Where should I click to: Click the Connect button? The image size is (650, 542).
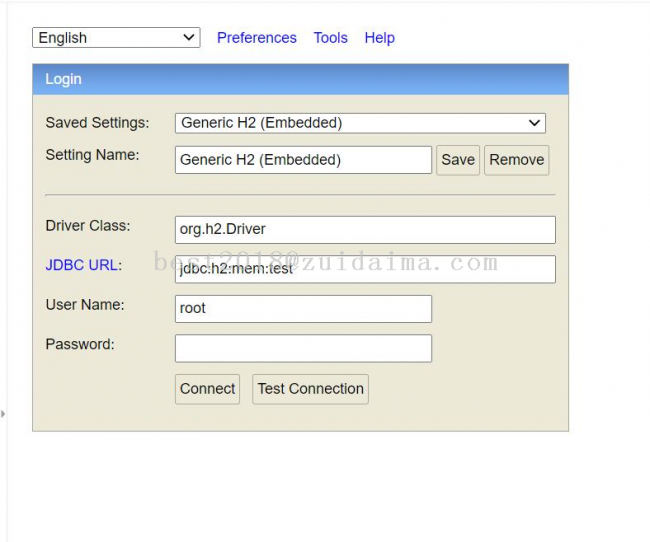coord(207,389)
